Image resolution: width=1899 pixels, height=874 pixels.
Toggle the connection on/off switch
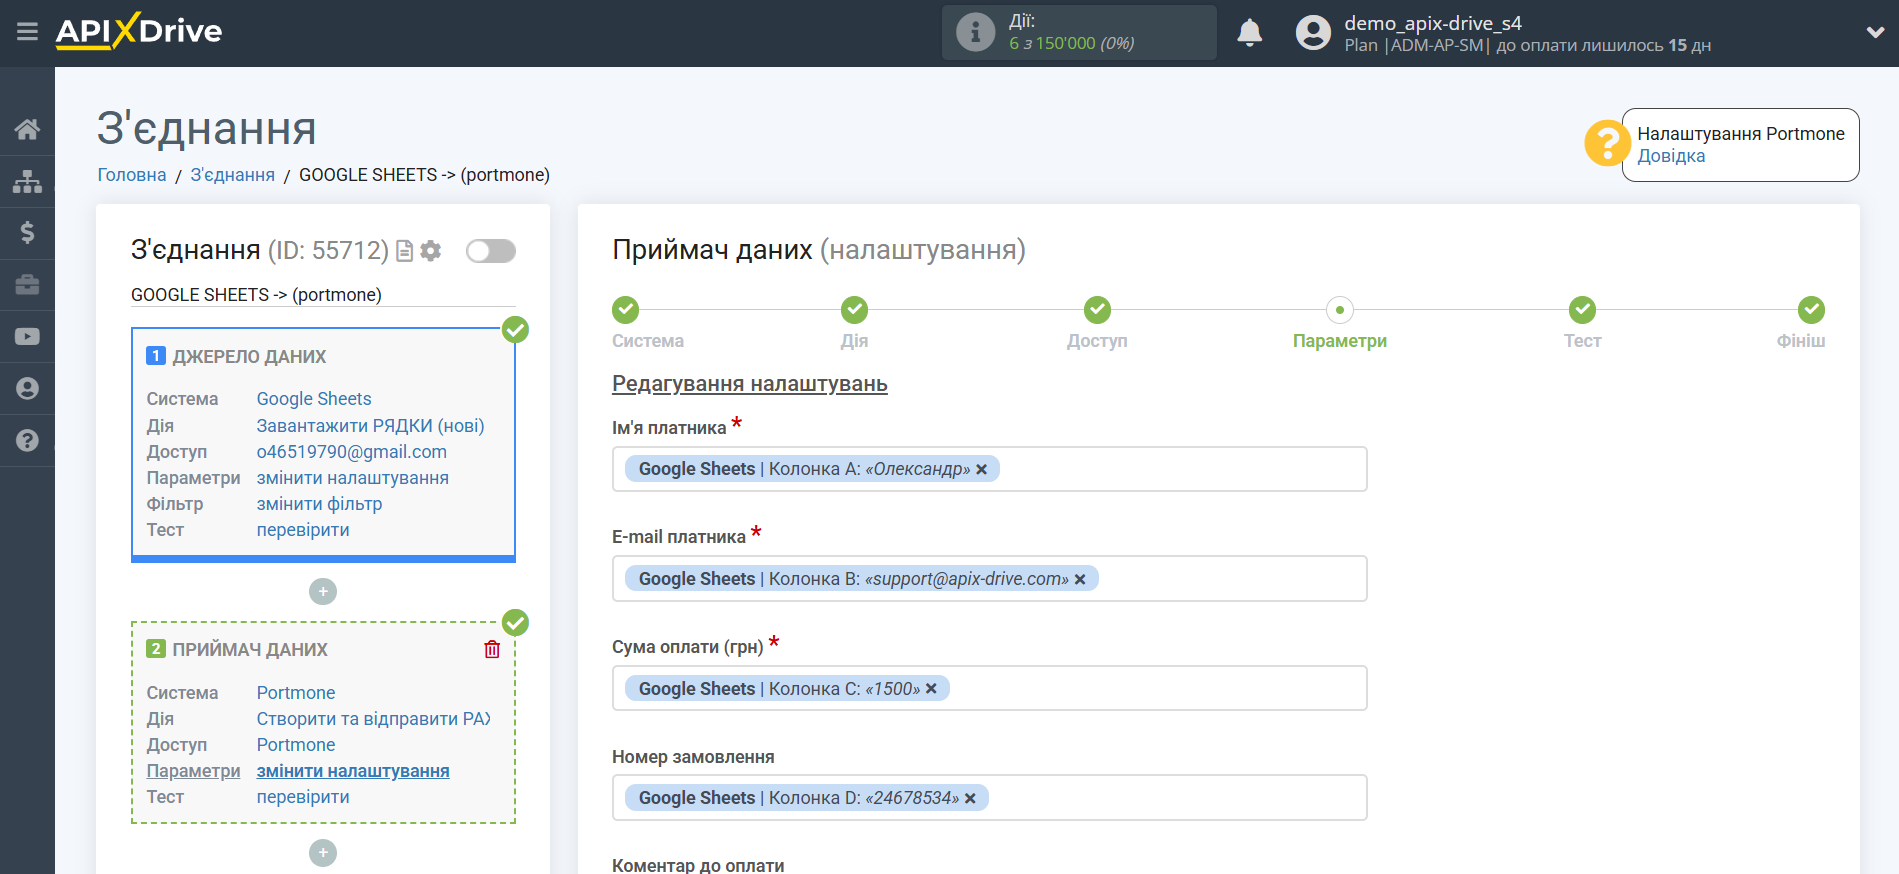[490, 251]
